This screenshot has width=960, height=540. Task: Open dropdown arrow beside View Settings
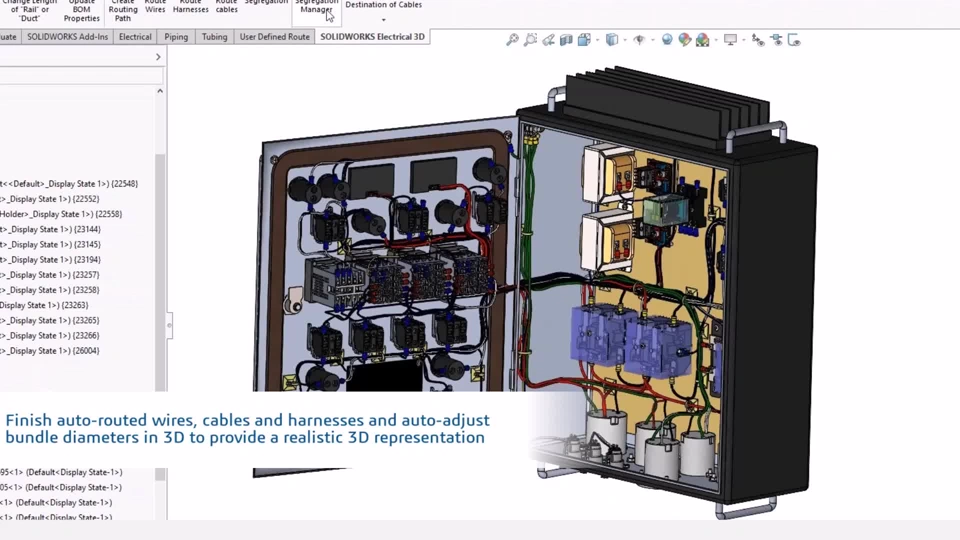716,40
